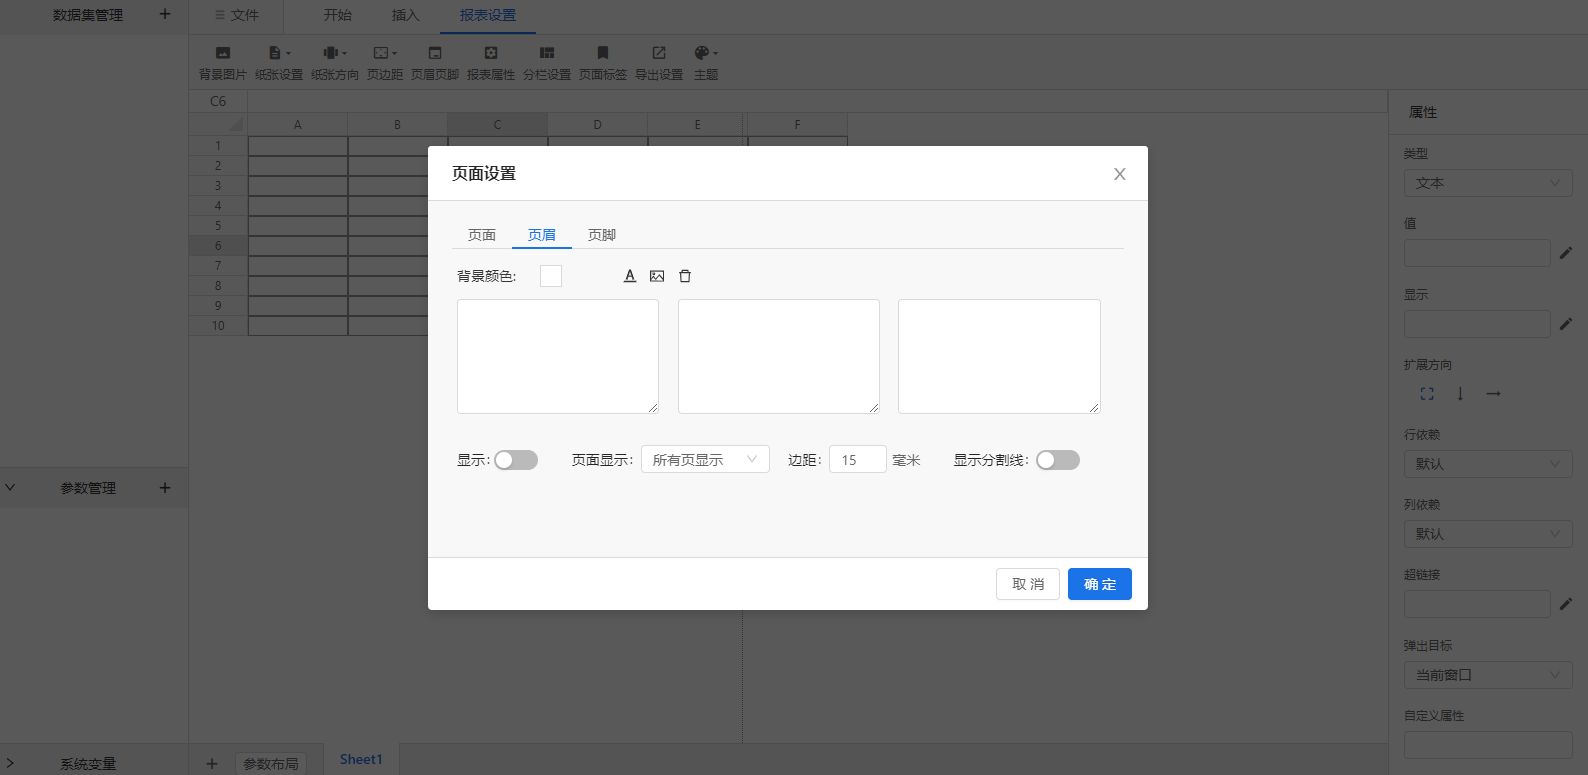Screen dimensions: 1588x775
Task: Open the 页面显示 dropdown
Action: tap(705, 460)
